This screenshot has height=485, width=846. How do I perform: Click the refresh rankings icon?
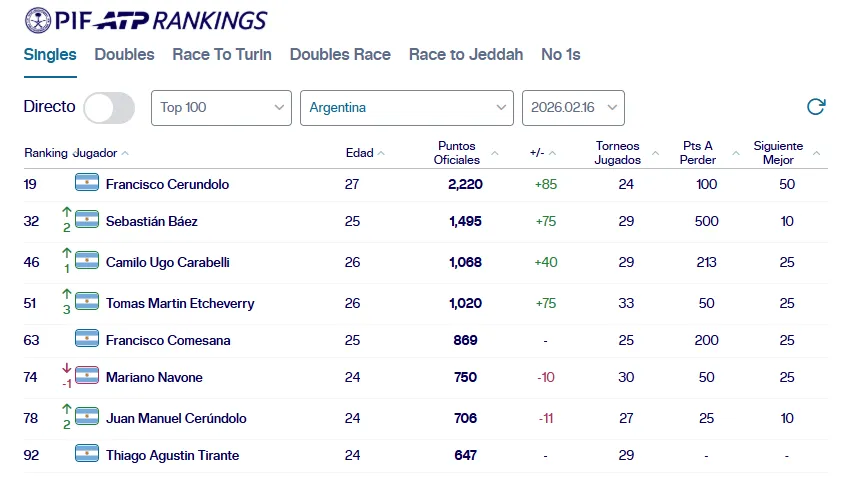816,107
